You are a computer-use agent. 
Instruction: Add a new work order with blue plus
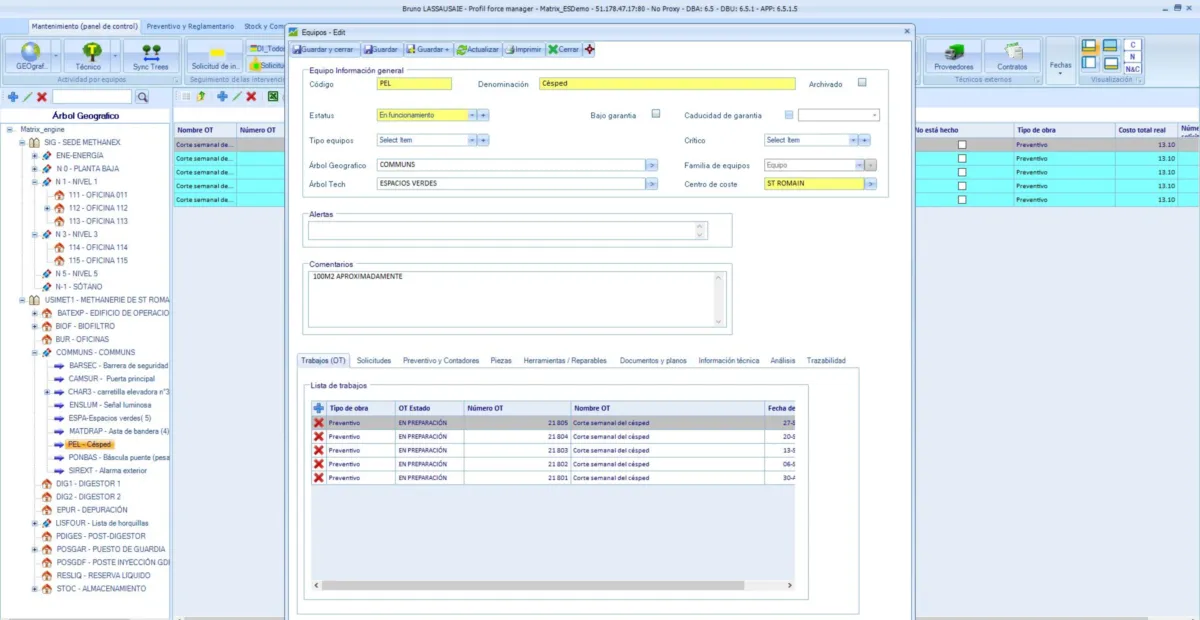tap(319, 408)
